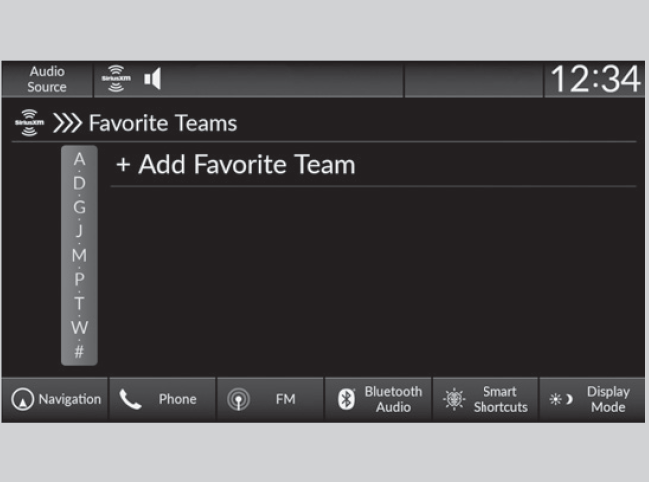The image size is (649, 482).
Task: Add a favorite team
Action: pyautogui.click(x=236, y=164)
